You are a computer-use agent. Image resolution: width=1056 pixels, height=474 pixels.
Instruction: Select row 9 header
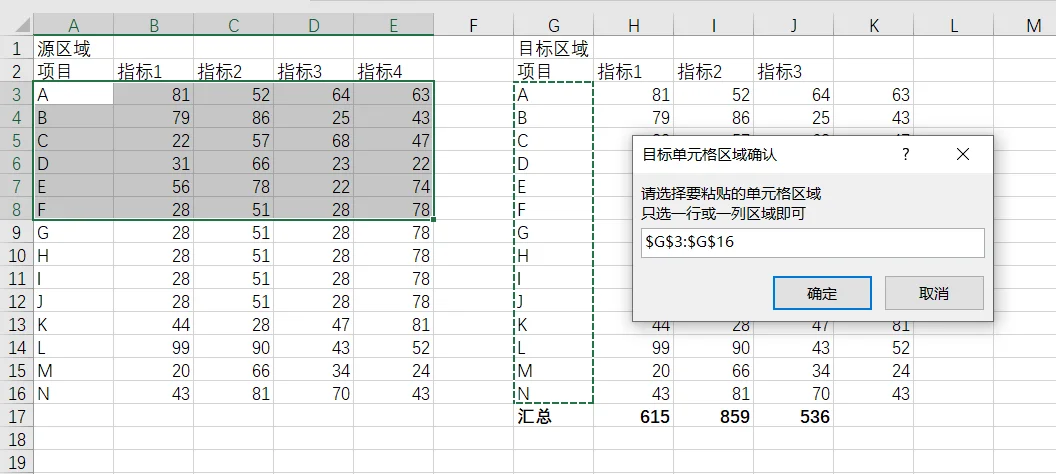coord(16,232)
